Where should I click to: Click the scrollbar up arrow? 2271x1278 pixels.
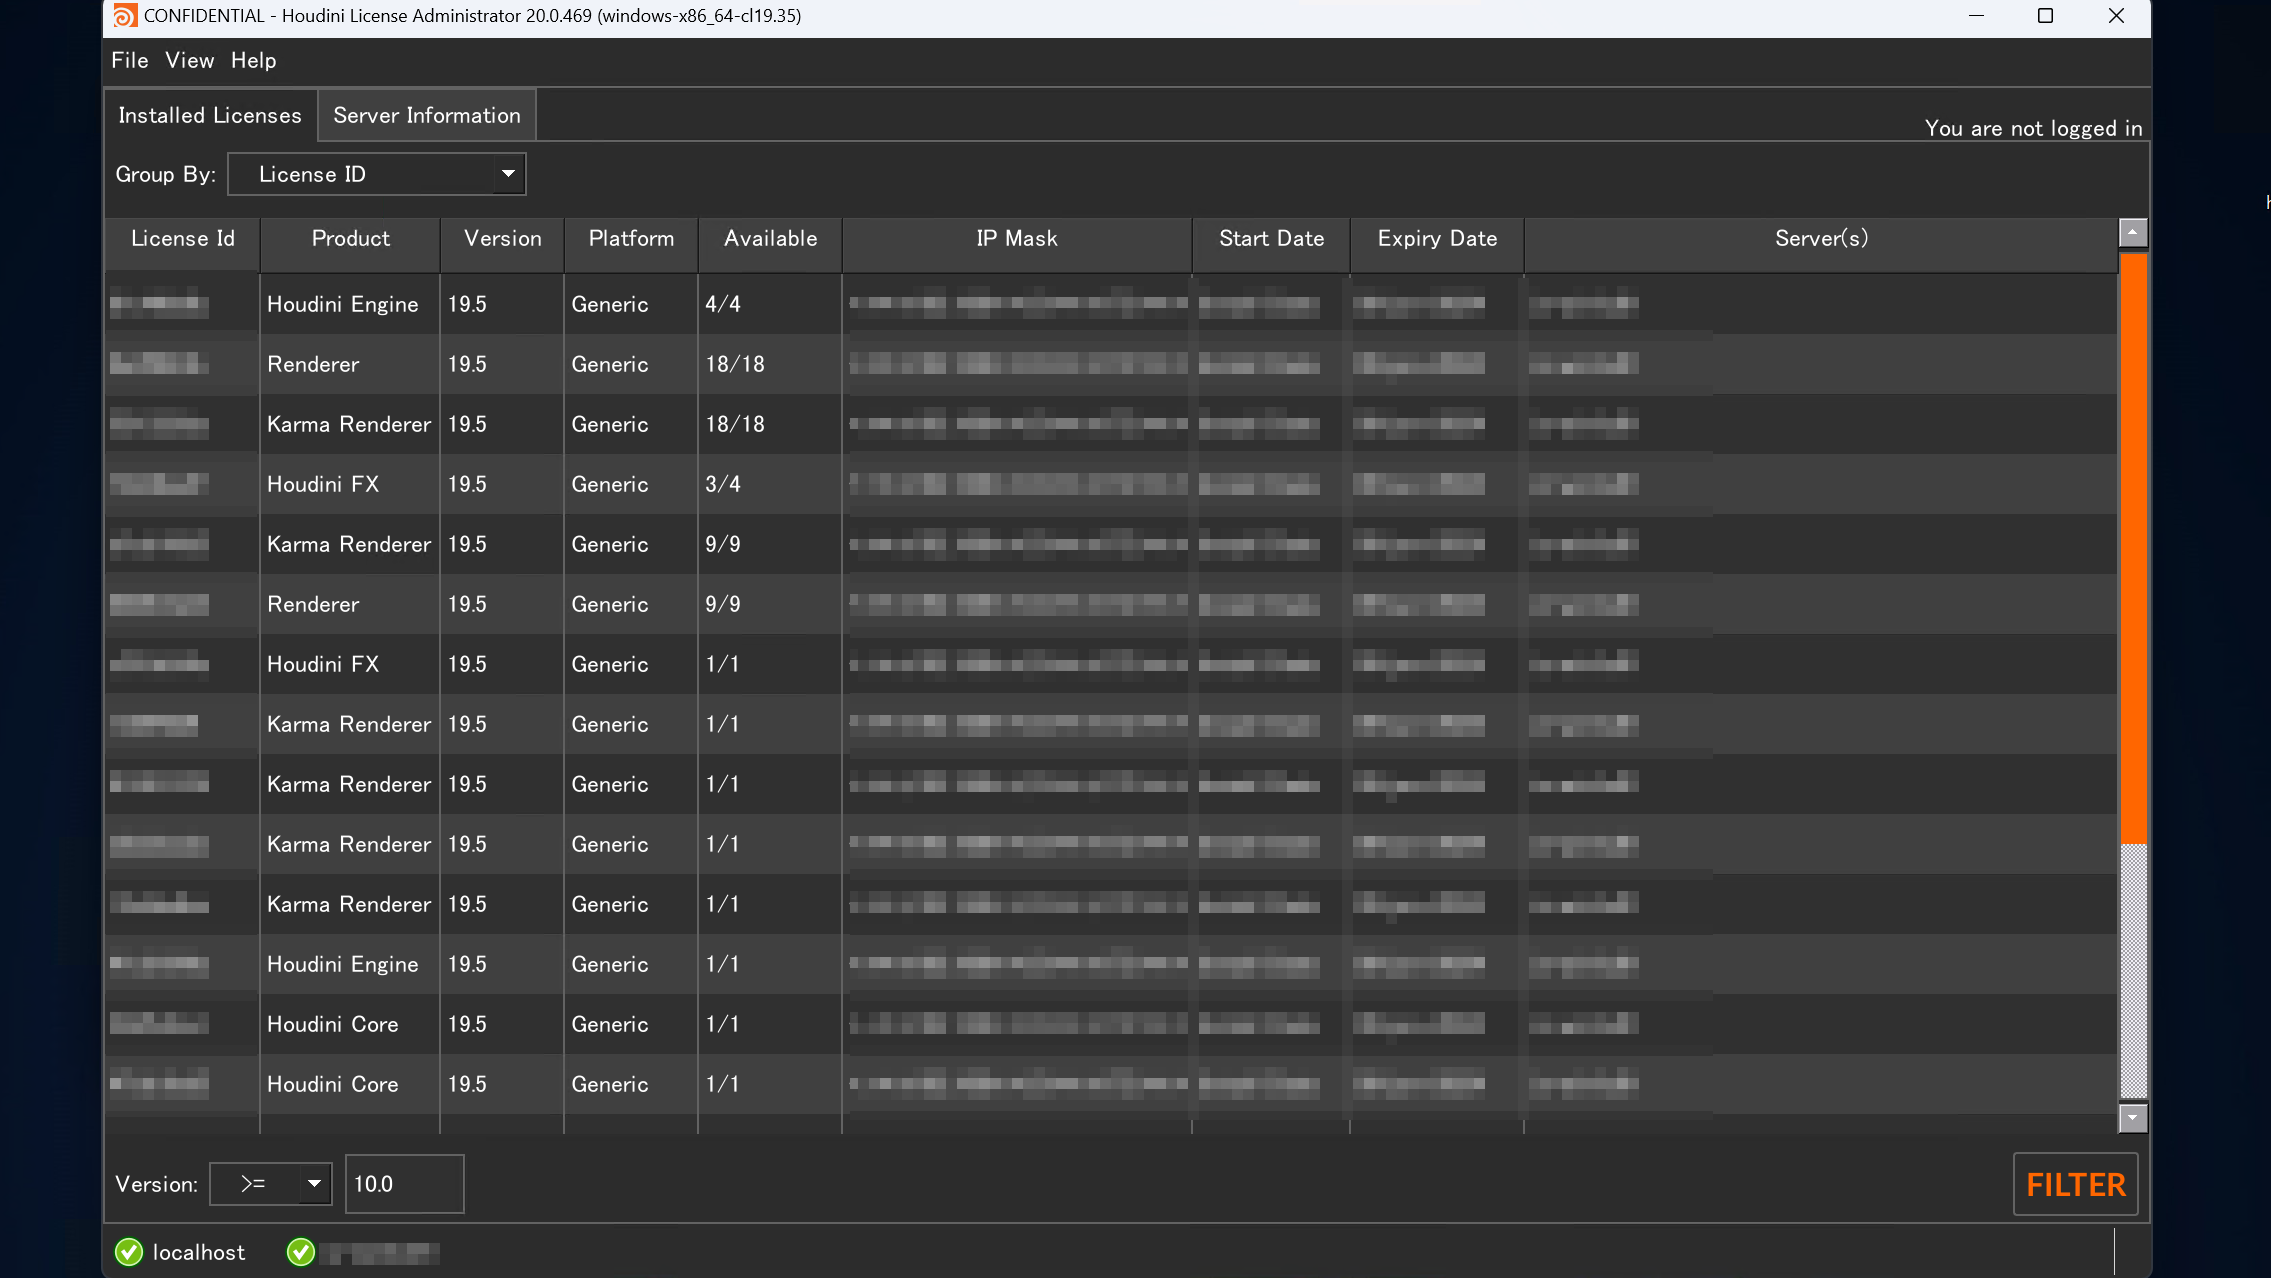[2133, 233]
